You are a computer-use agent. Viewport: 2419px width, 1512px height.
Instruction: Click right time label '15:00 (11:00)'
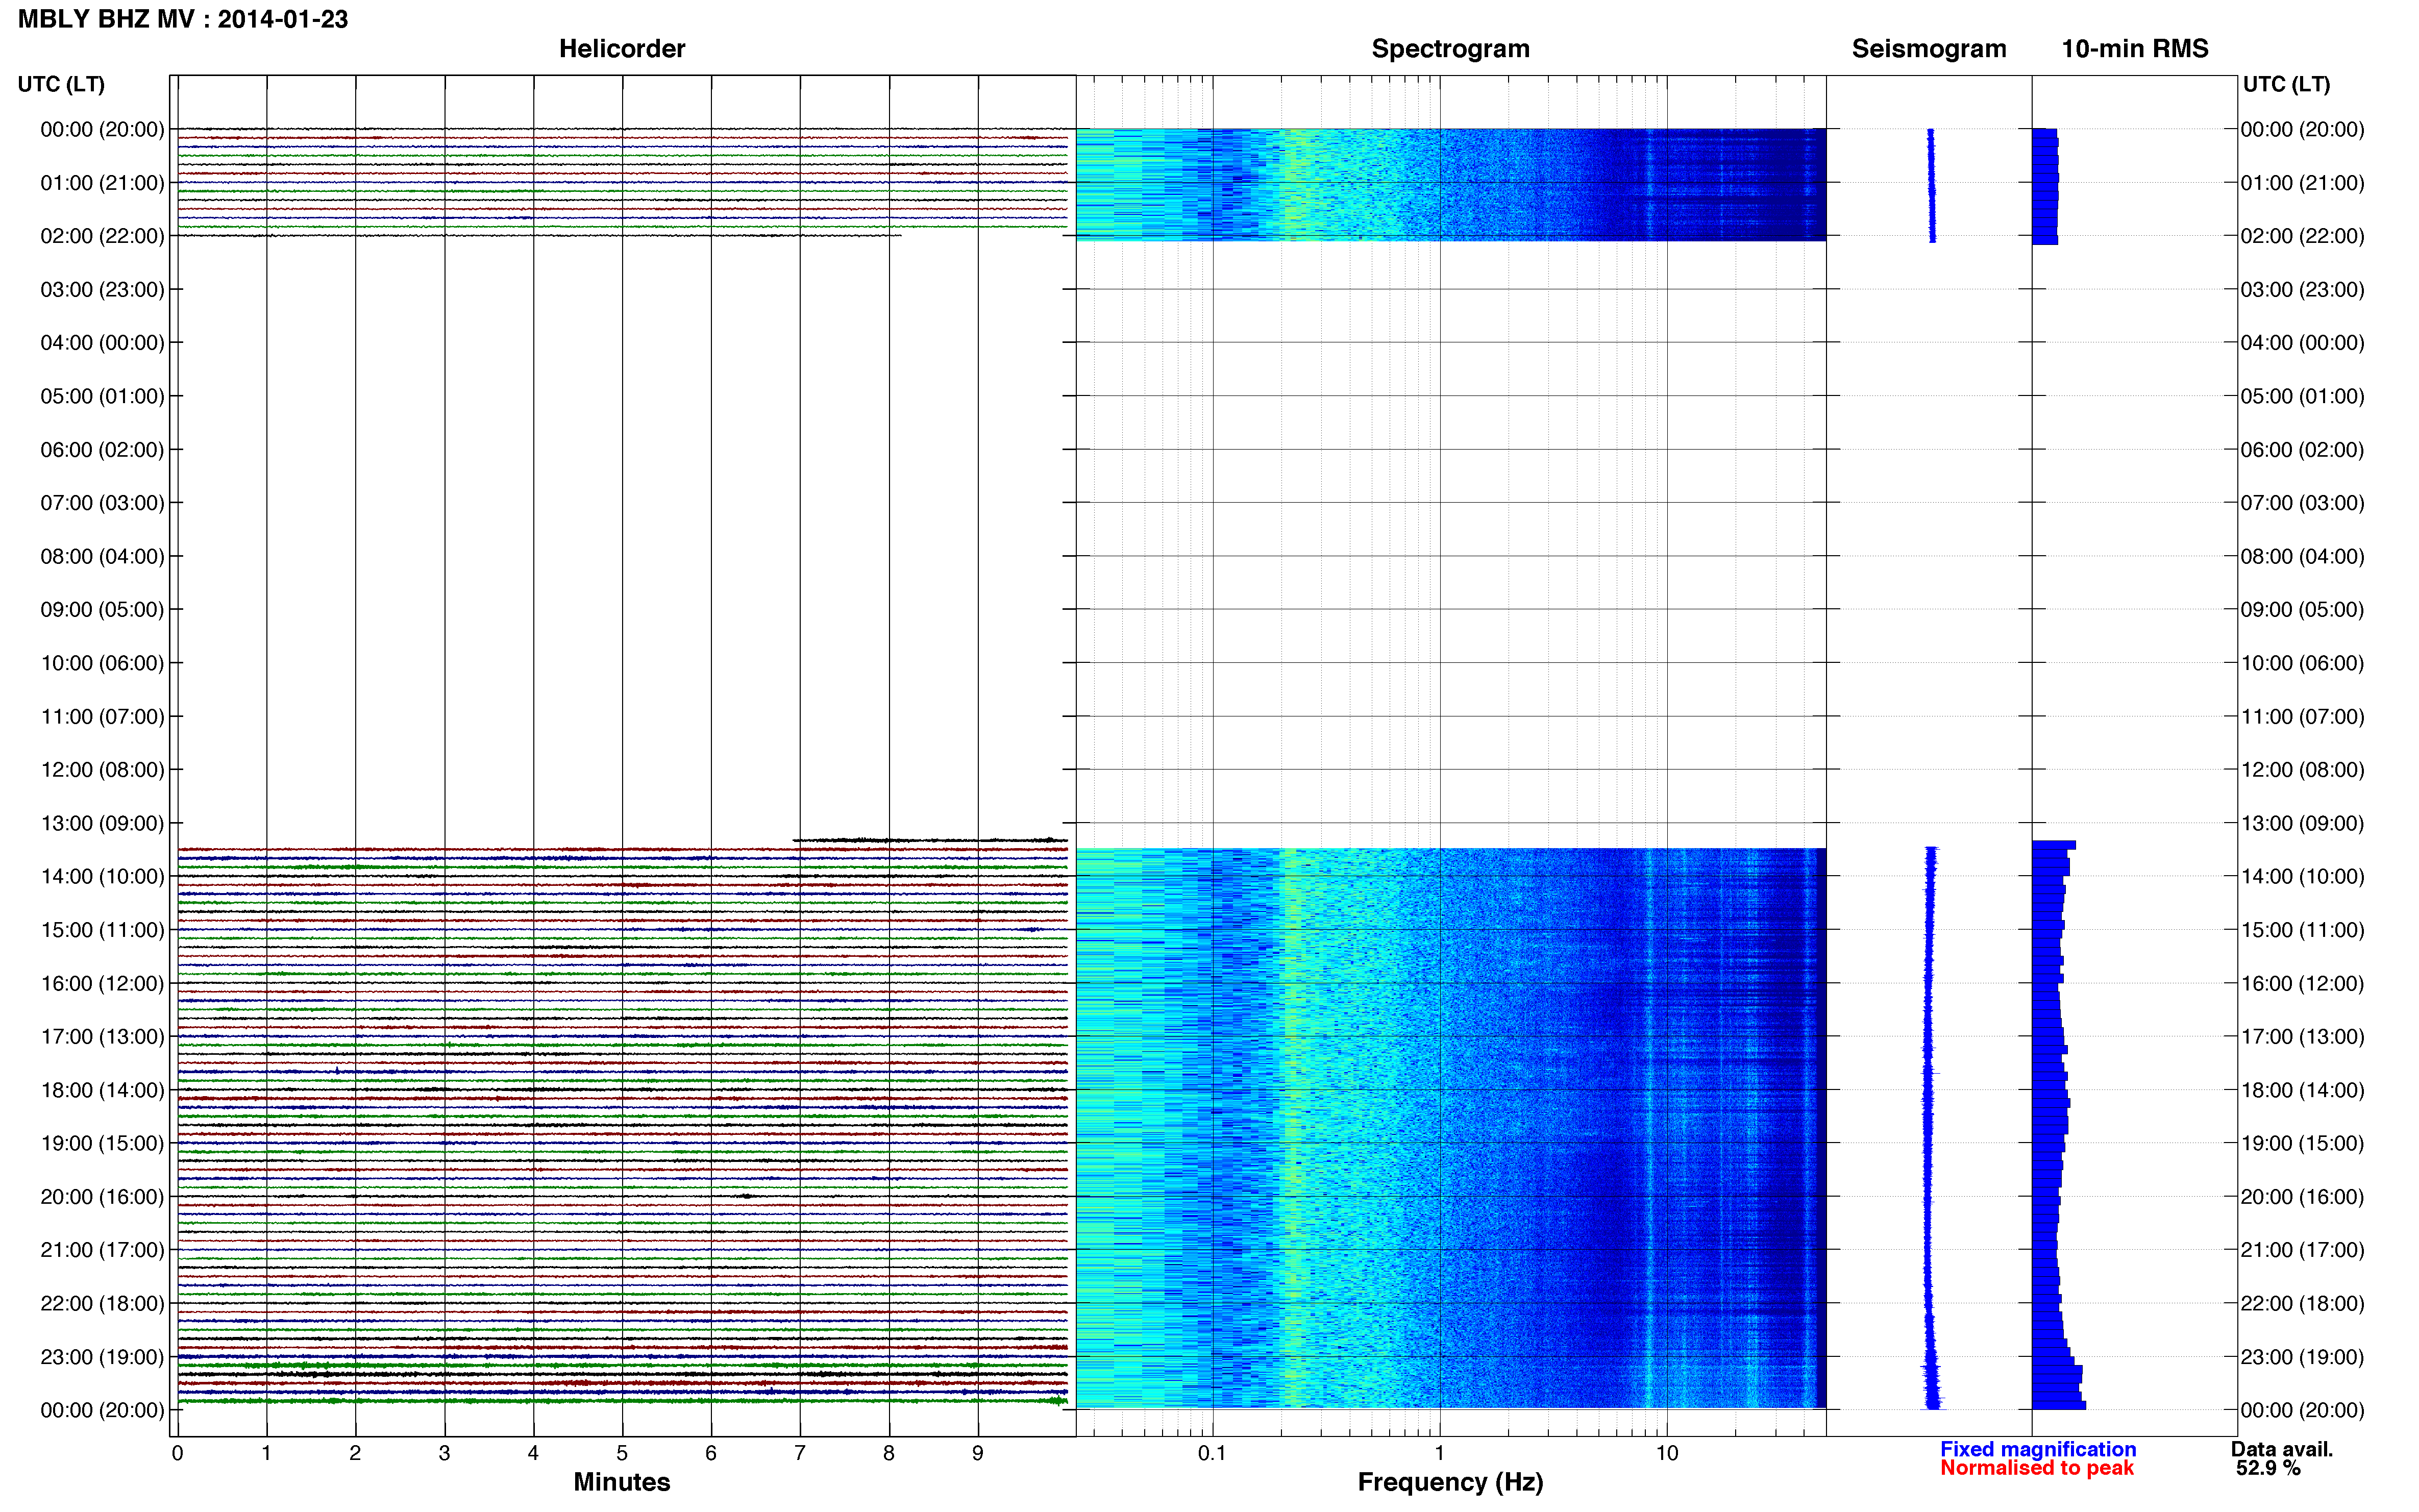click(x=2302, y=930)
